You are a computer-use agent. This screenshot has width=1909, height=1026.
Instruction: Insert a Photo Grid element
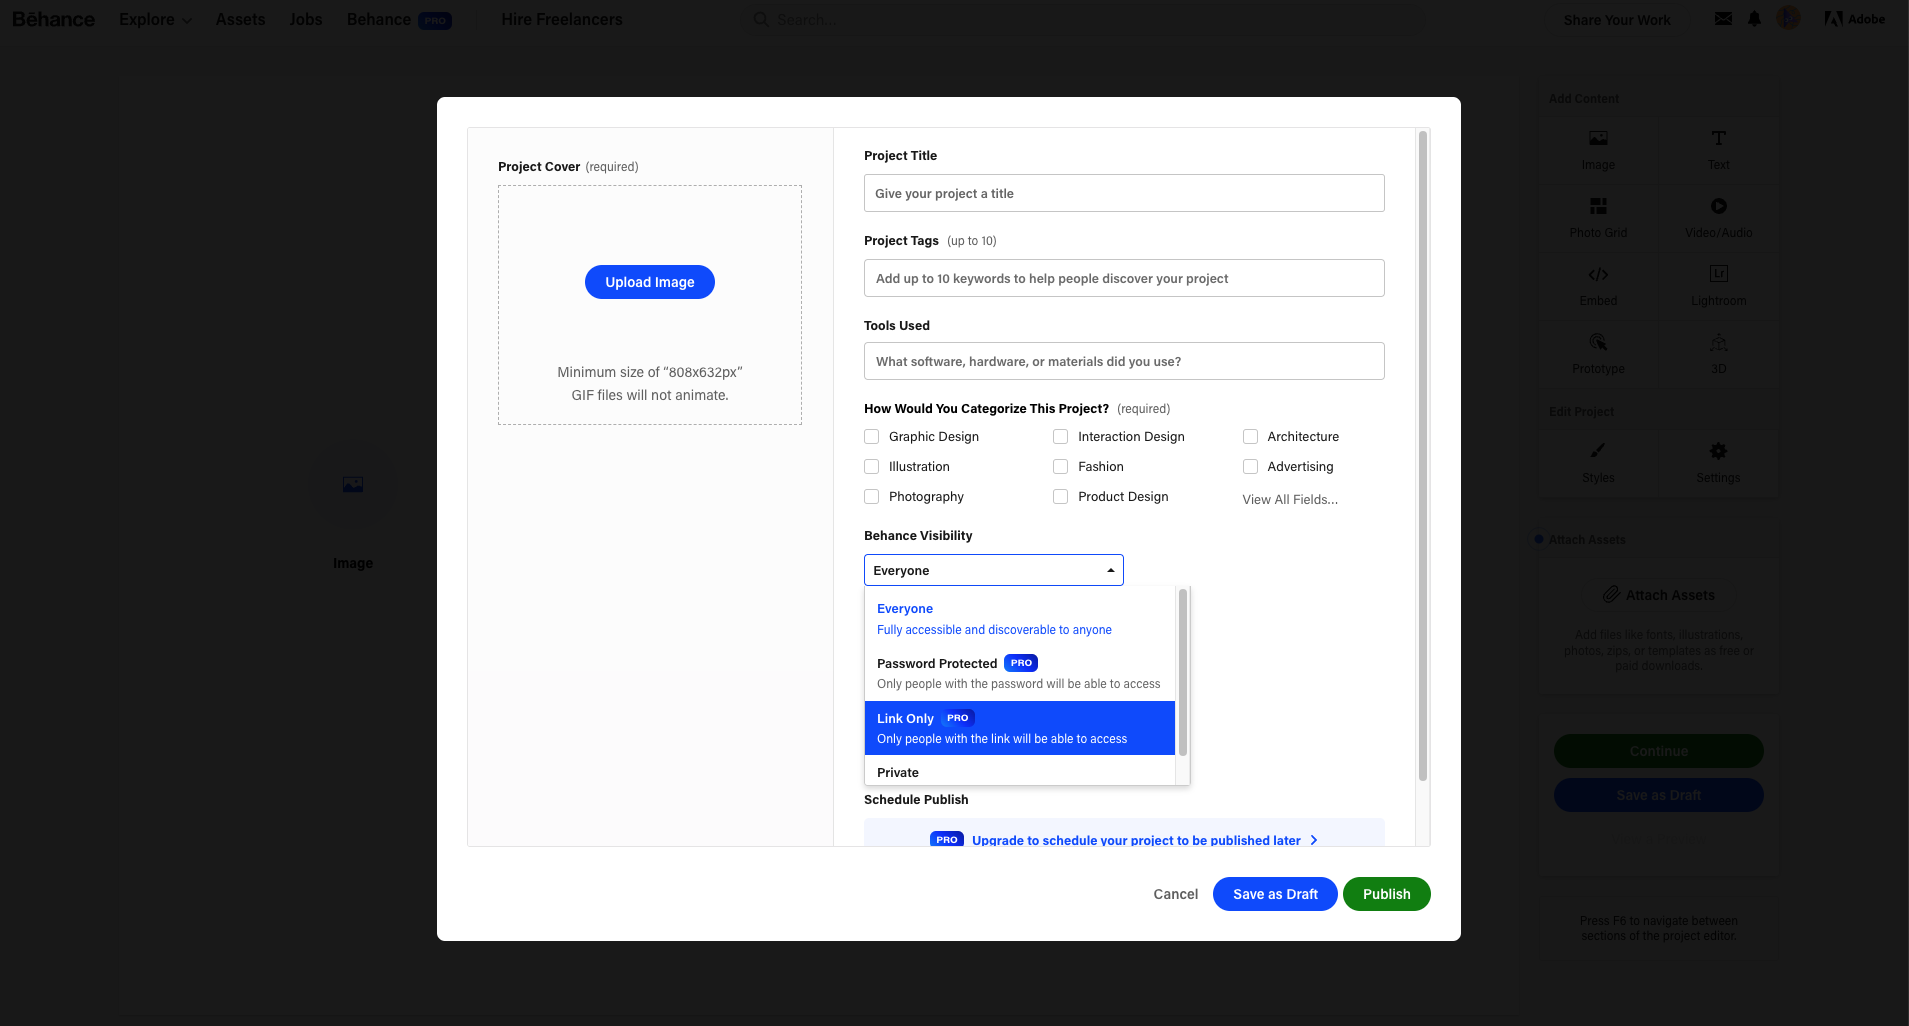[x=1596, y=217]
